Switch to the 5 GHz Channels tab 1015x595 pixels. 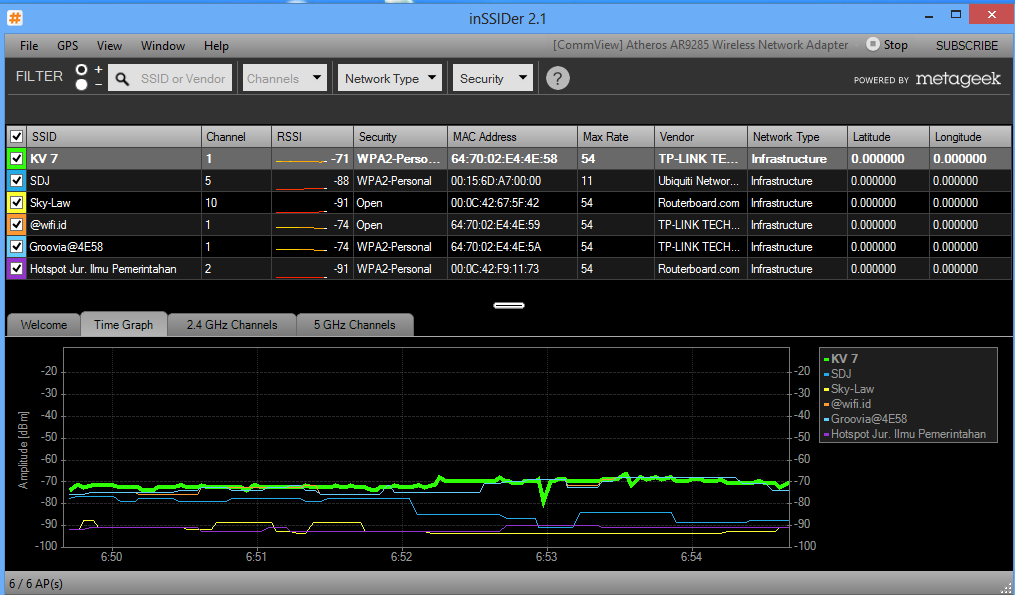(x=355, y=325)
